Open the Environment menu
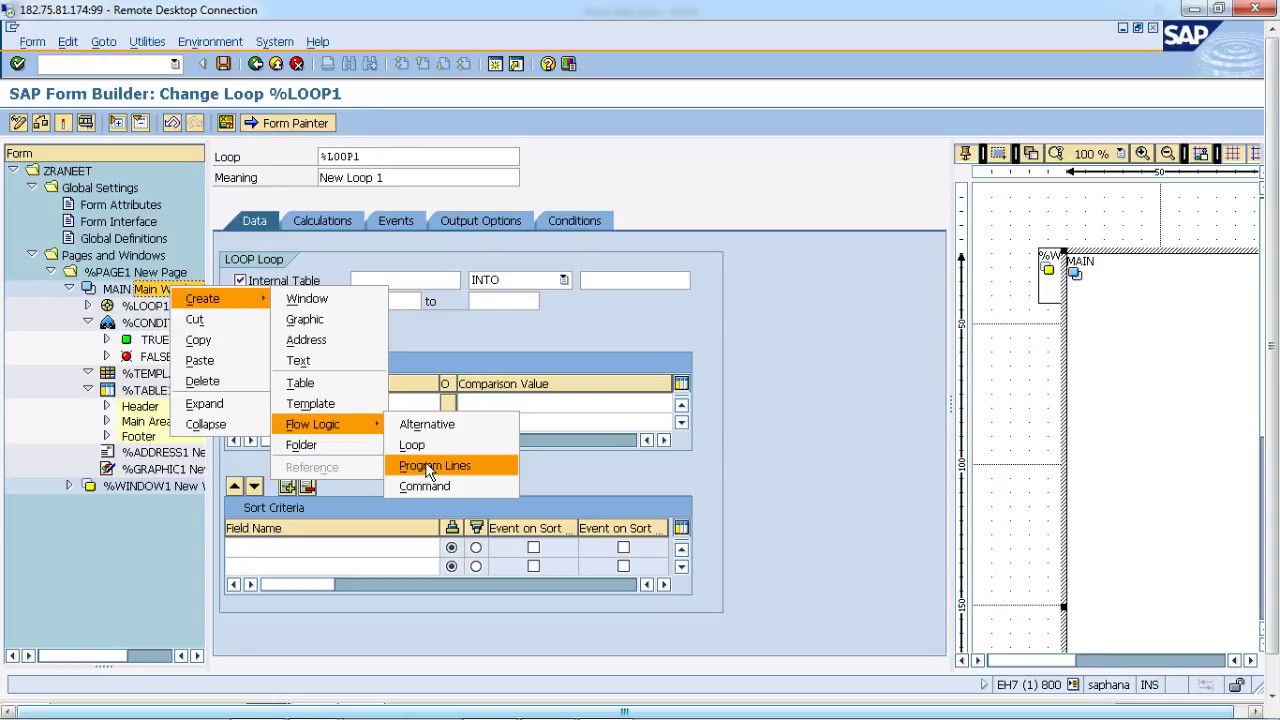The width and height of the screenshot is (1280, 720). (x=210, y=42)
